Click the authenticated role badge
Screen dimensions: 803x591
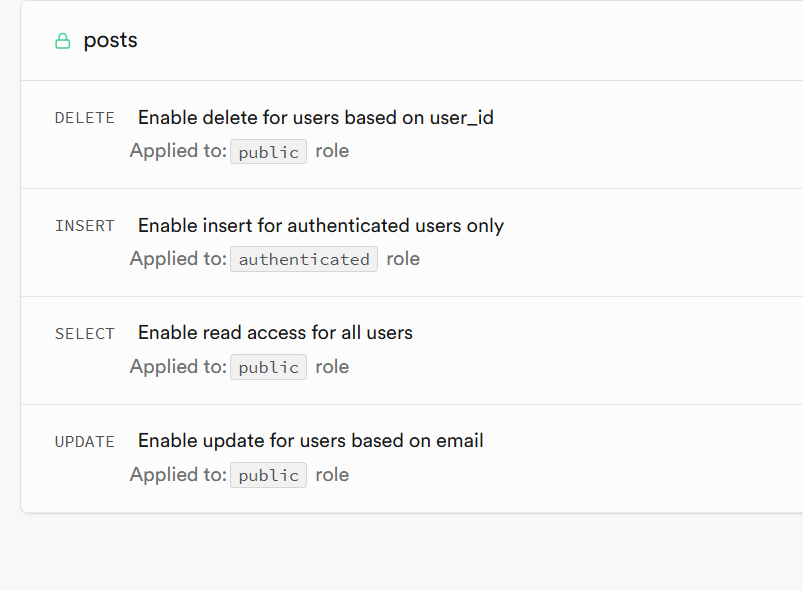(304, 260)
